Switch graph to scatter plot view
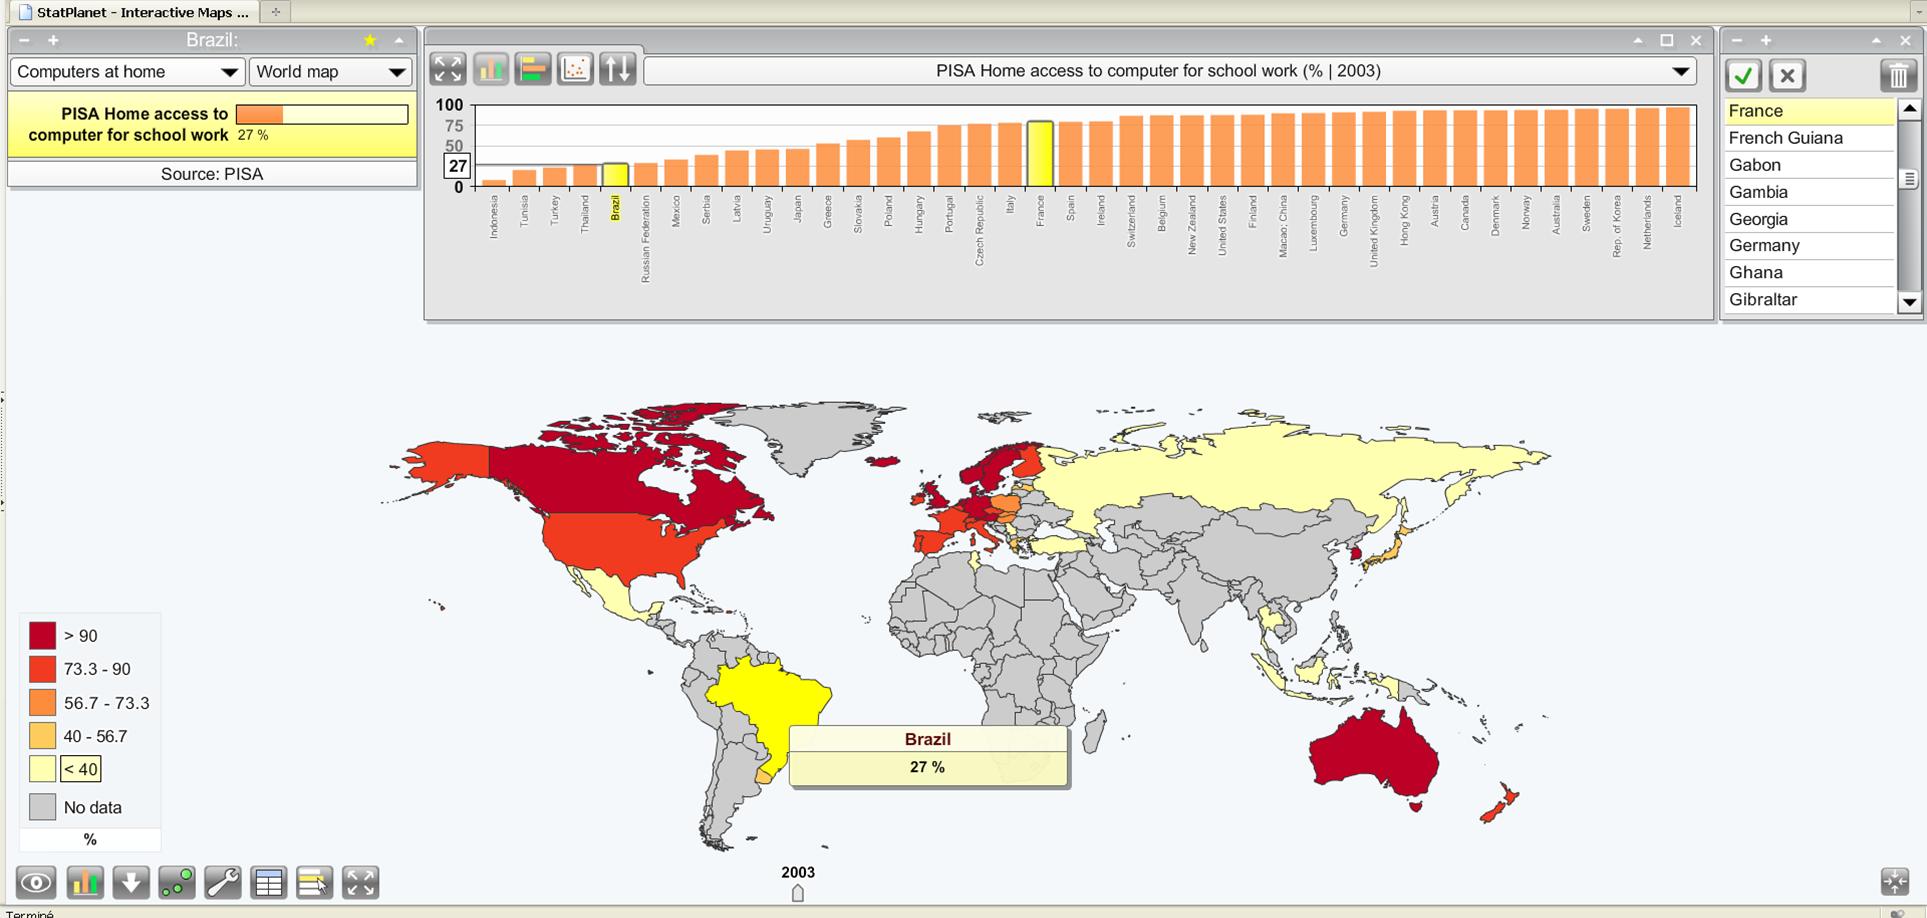Screen dimensions: 1927x918 pyautogui.click(x=575, y=69)
